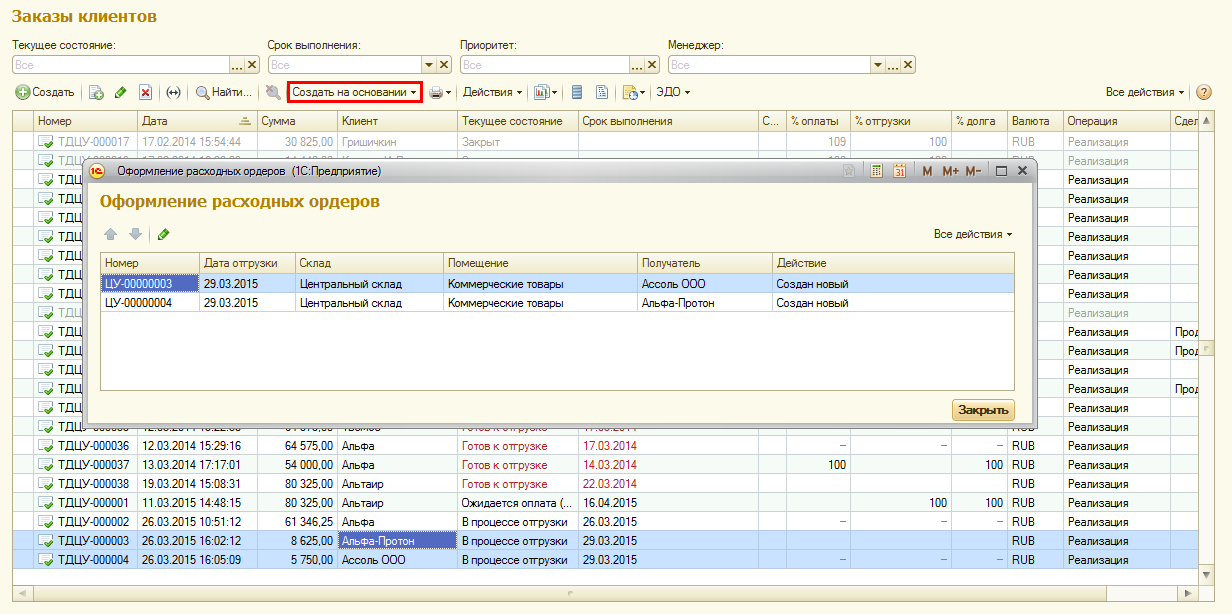Click the set date interval (↔) icon
The image size is (1232, 614).
173,92
